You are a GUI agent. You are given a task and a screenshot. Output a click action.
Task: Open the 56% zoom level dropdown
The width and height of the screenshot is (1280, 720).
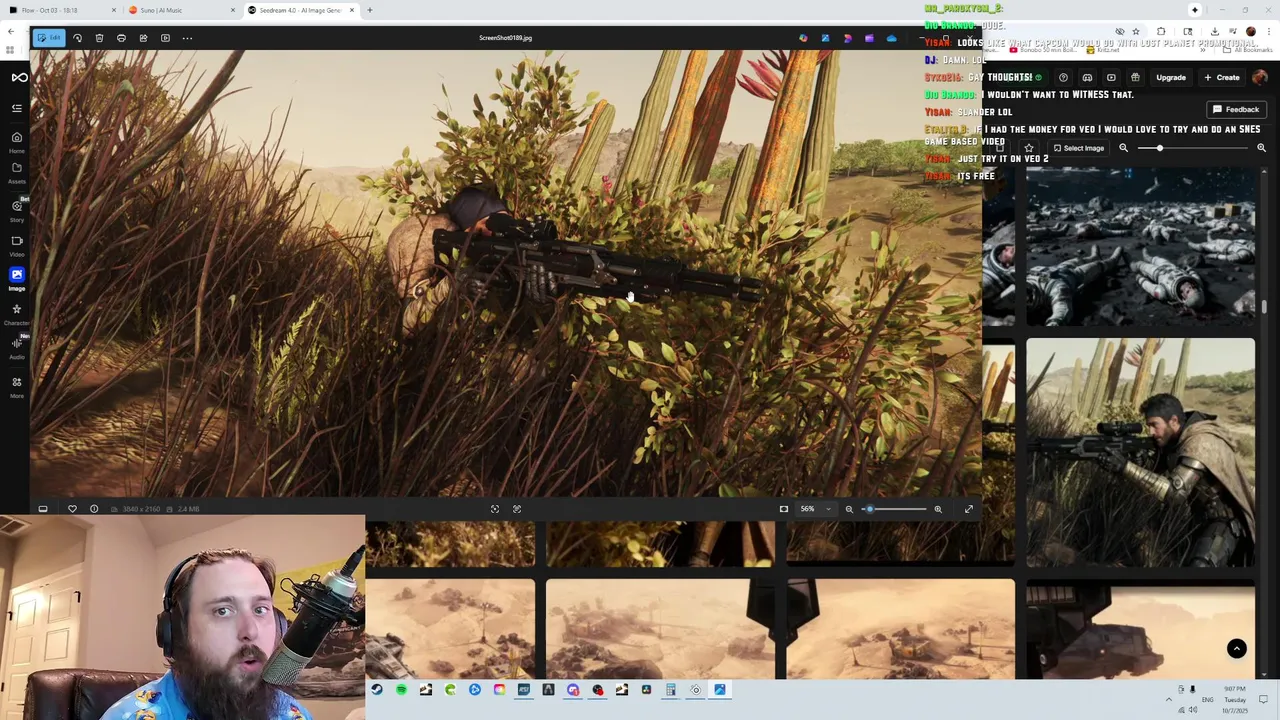(815, 509)
